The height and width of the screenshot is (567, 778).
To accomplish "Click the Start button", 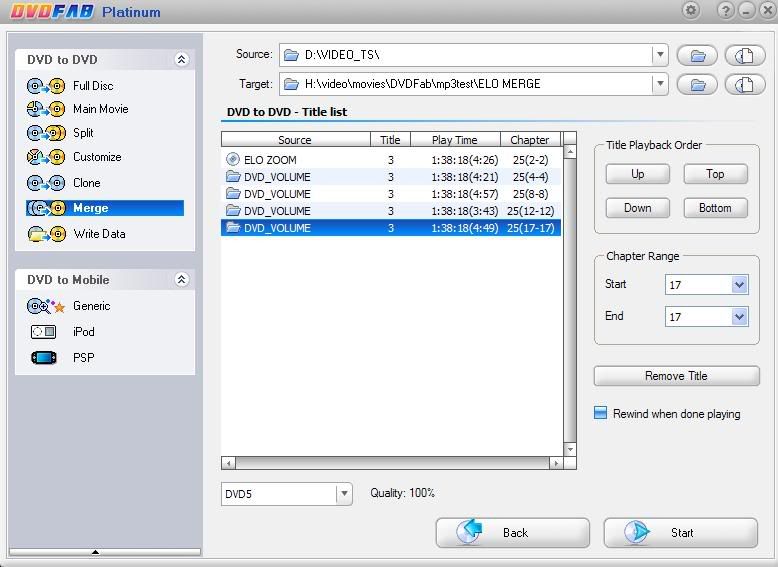I will 681,533.
